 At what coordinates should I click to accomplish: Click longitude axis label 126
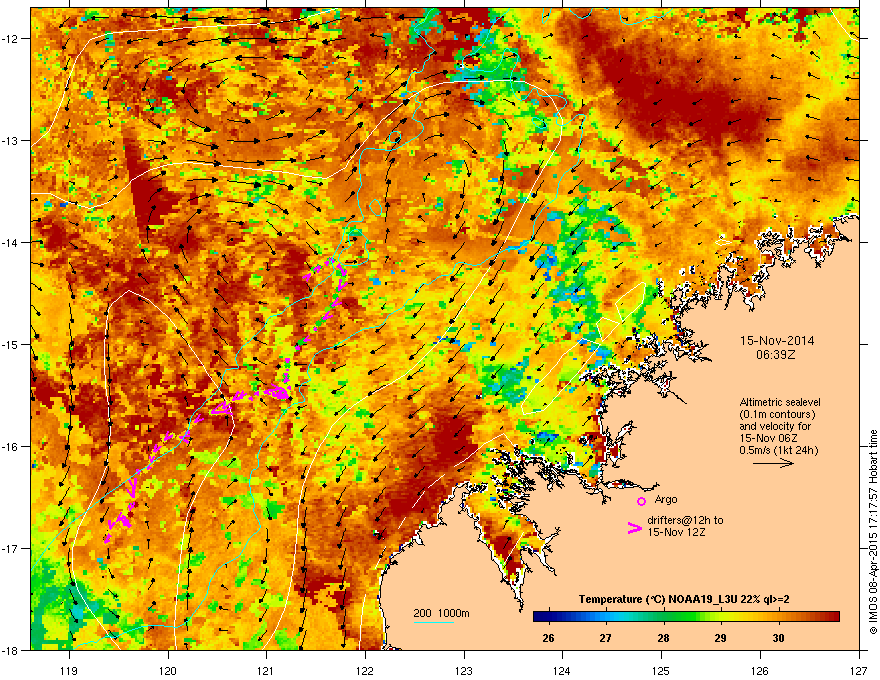click(760, 670)
